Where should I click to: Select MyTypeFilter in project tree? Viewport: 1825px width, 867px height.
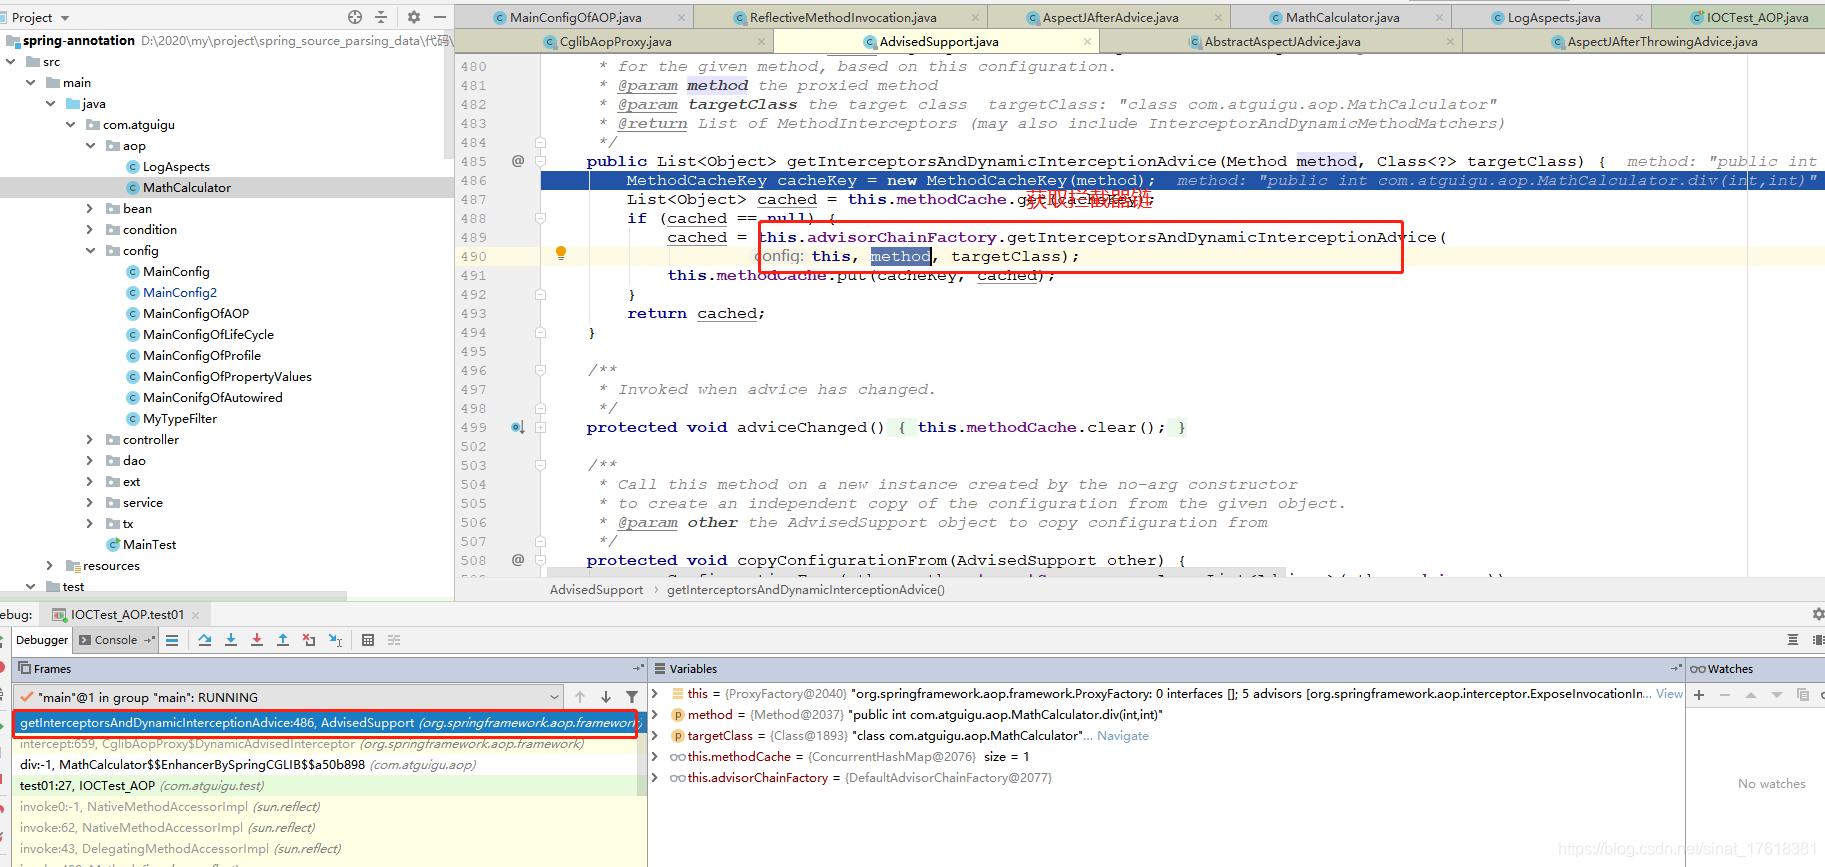pos(180,419)
